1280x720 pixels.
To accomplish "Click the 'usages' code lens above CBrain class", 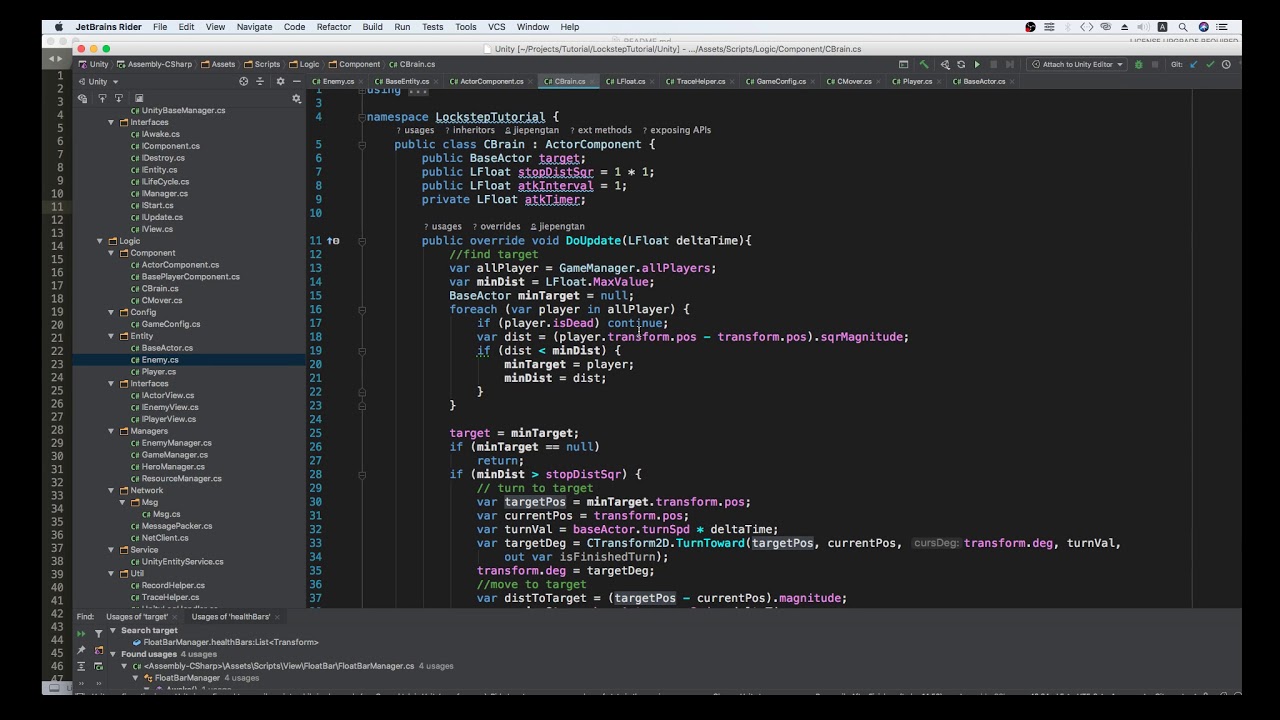I will [415, 130].
